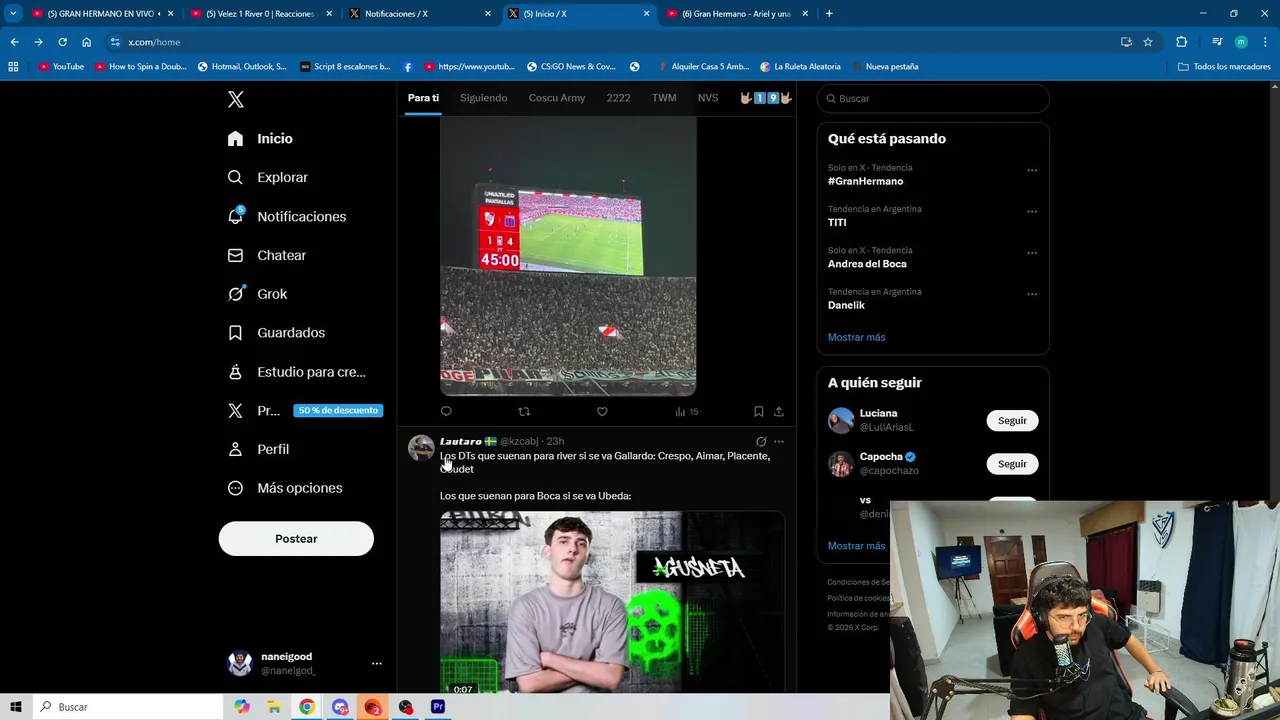
Task: Repost the stadium video post
Action: (524, 411)
